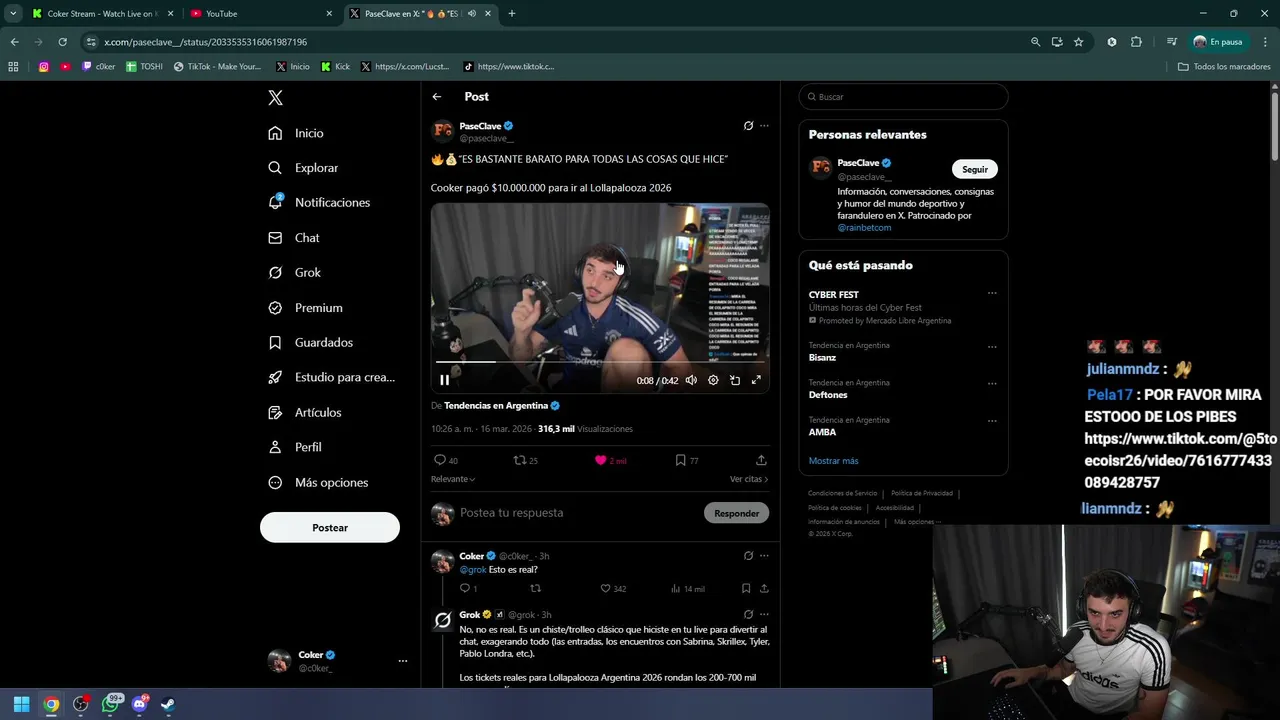The height and width of the screenshot is (720, 1280).
Task: Repost the PaseClave post
Action: 525,460
